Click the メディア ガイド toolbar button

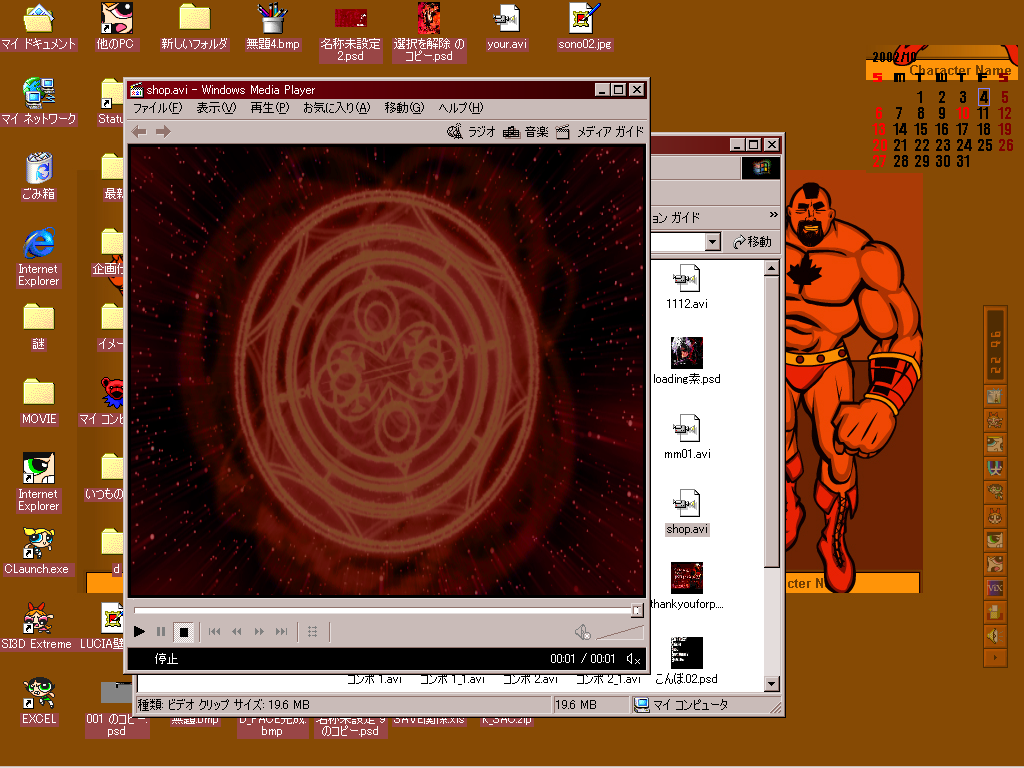tap(600, 132)
